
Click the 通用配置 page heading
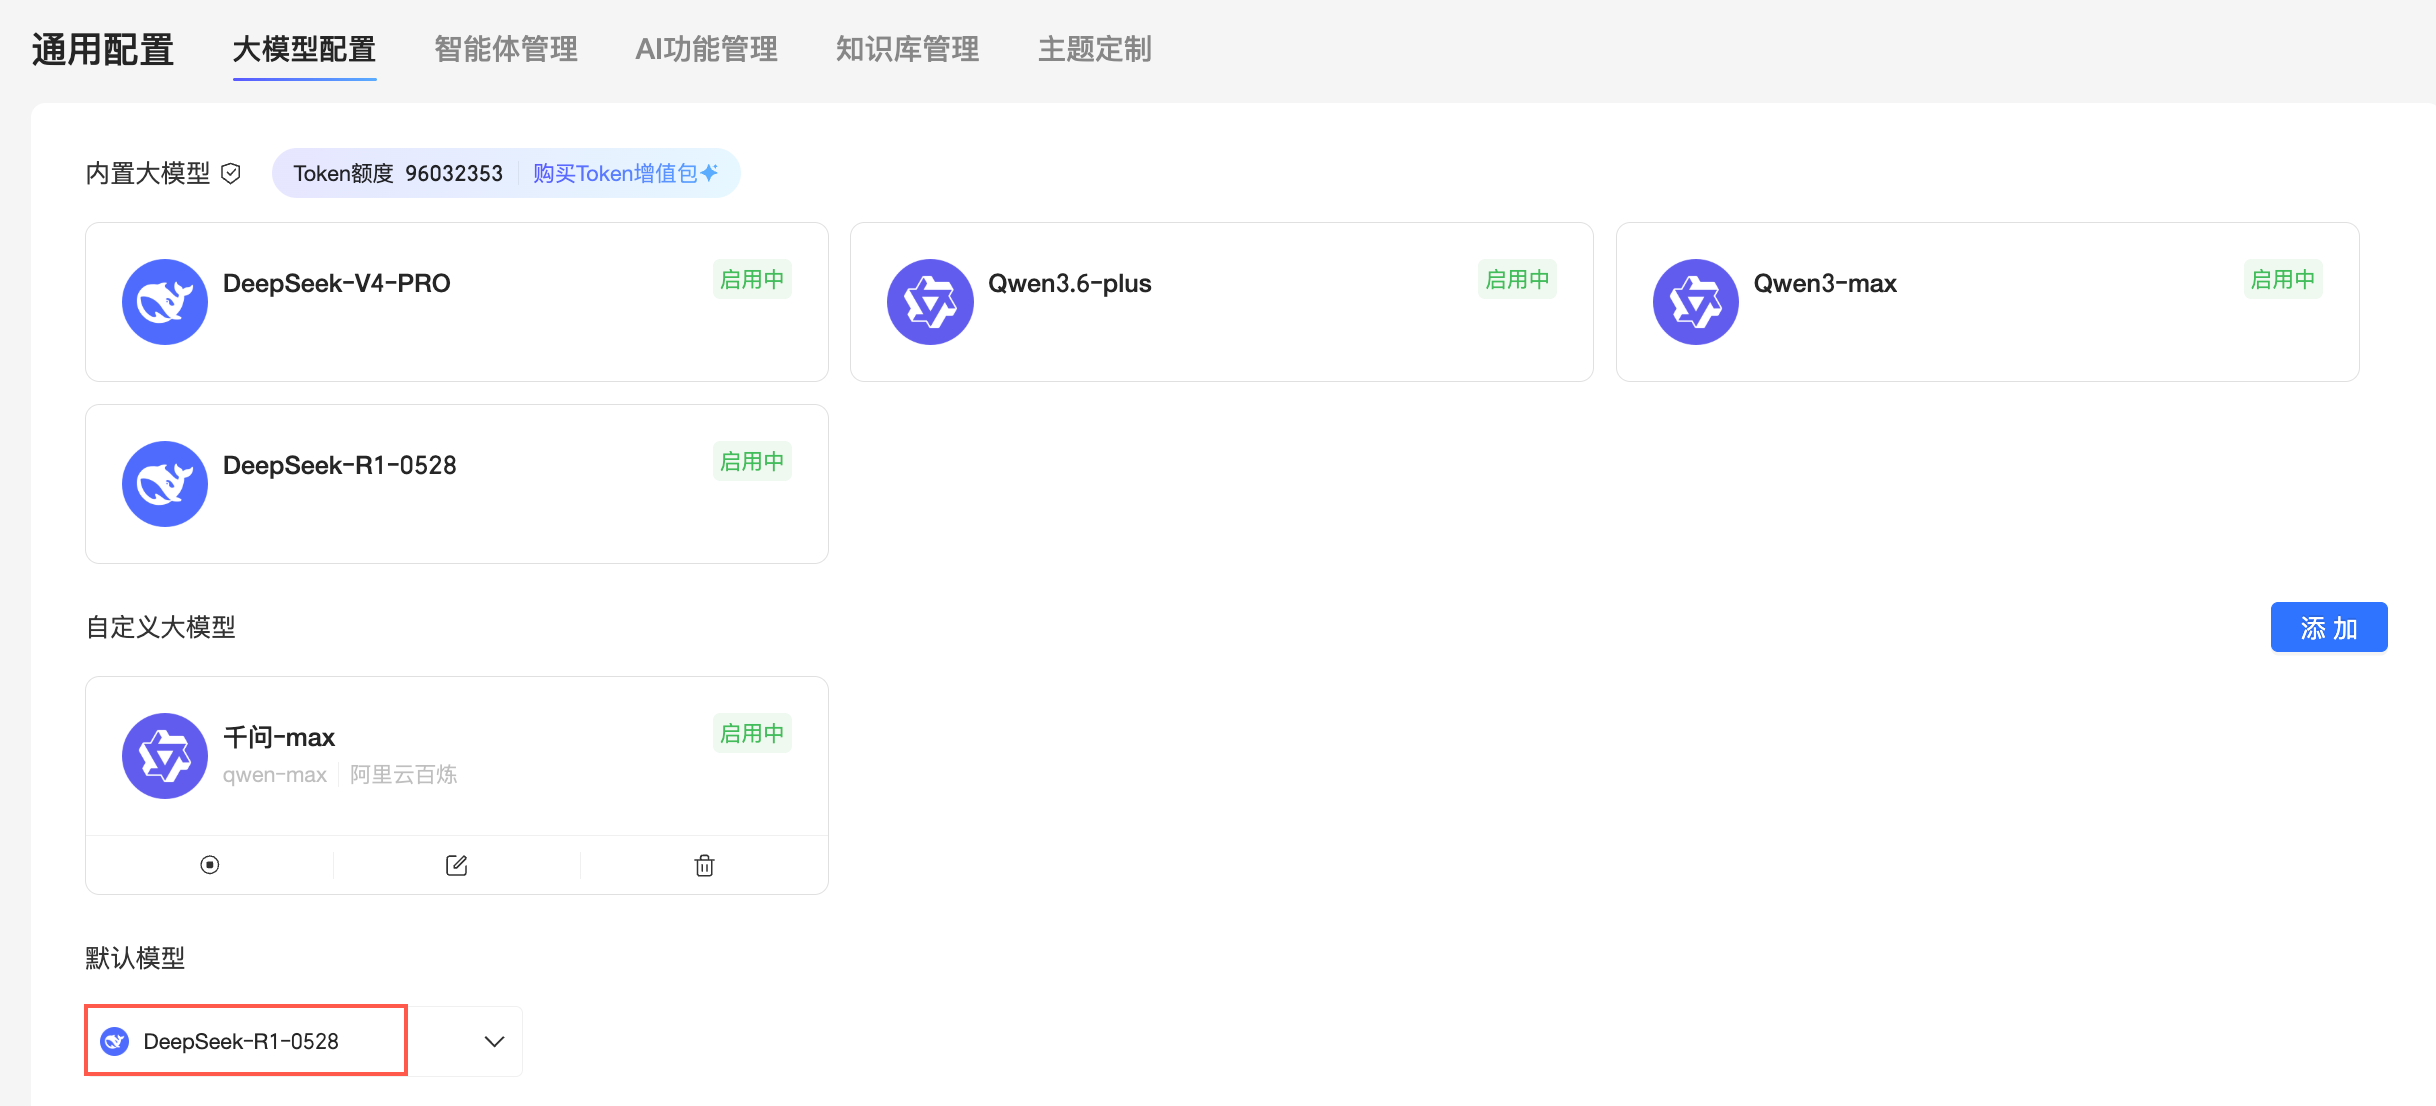tap(103, 49)
